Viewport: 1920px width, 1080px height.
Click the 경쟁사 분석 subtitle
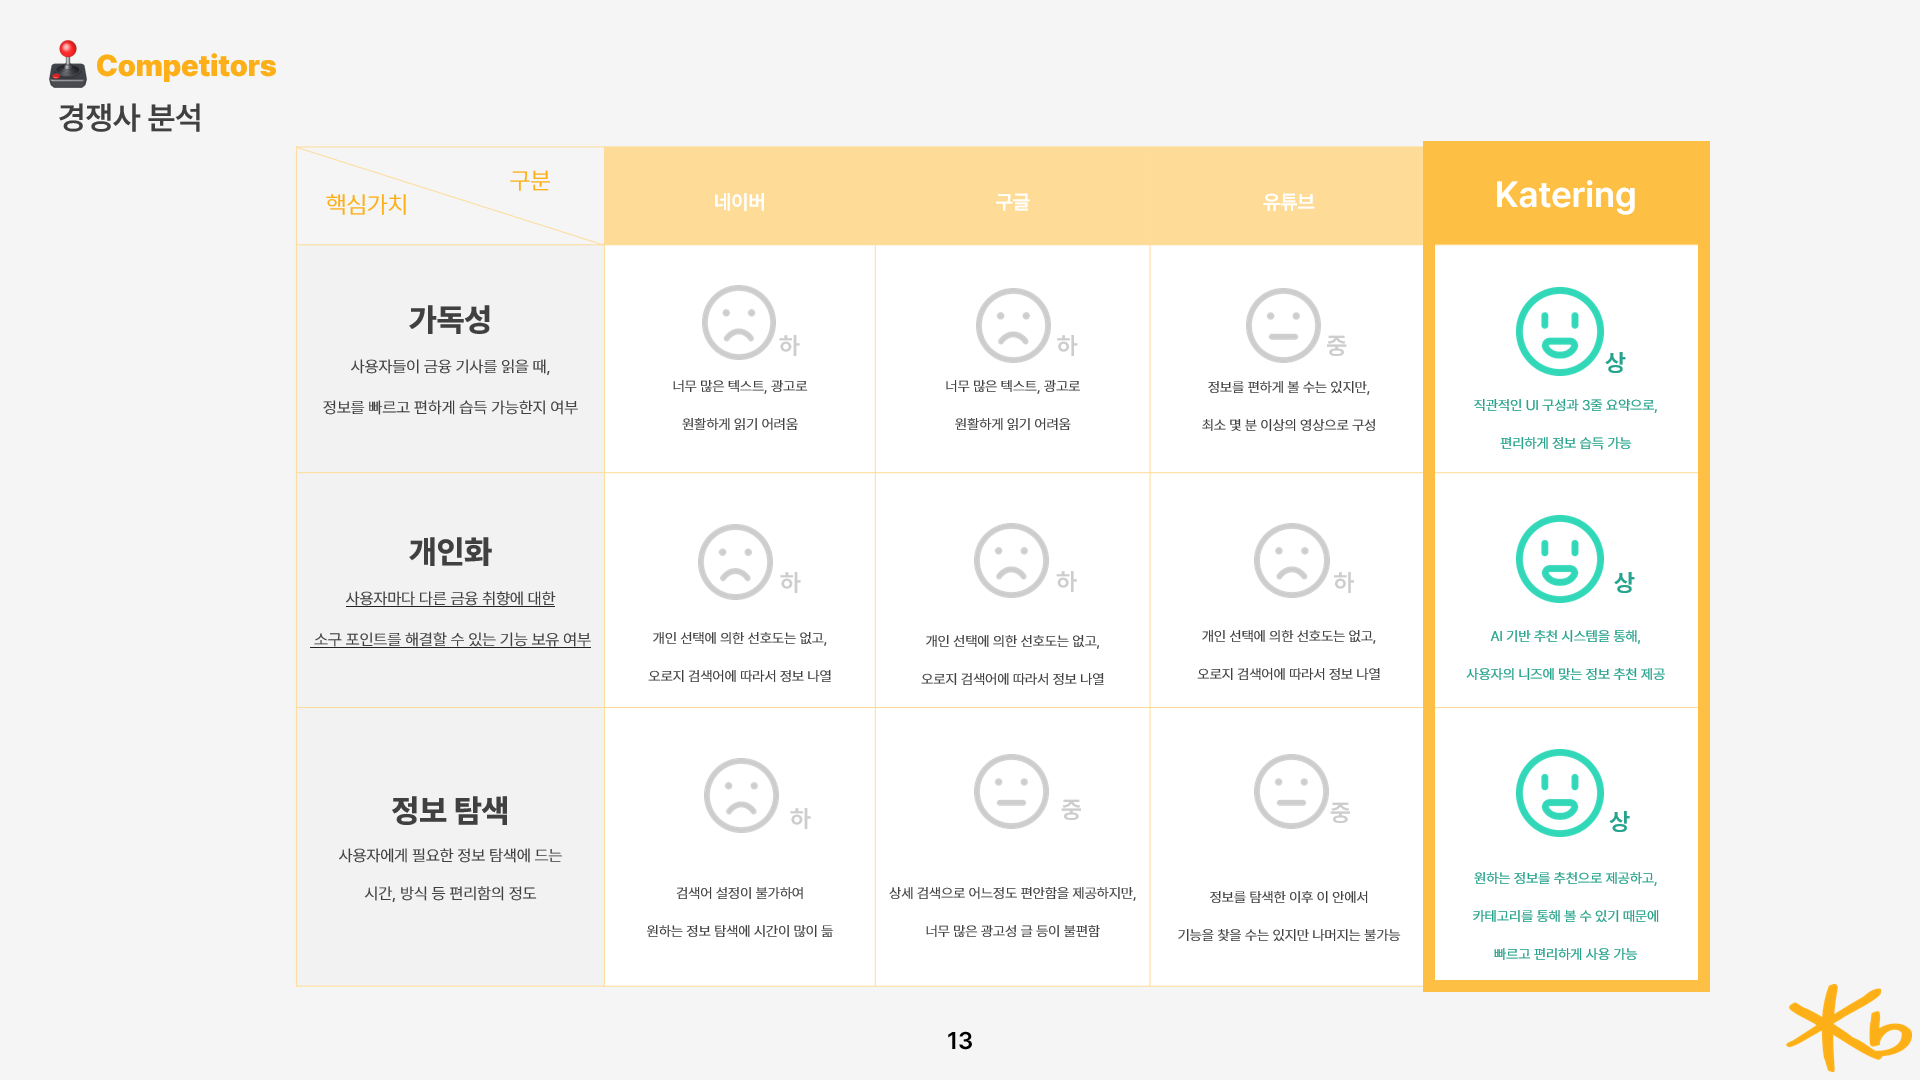pos(130,117)
